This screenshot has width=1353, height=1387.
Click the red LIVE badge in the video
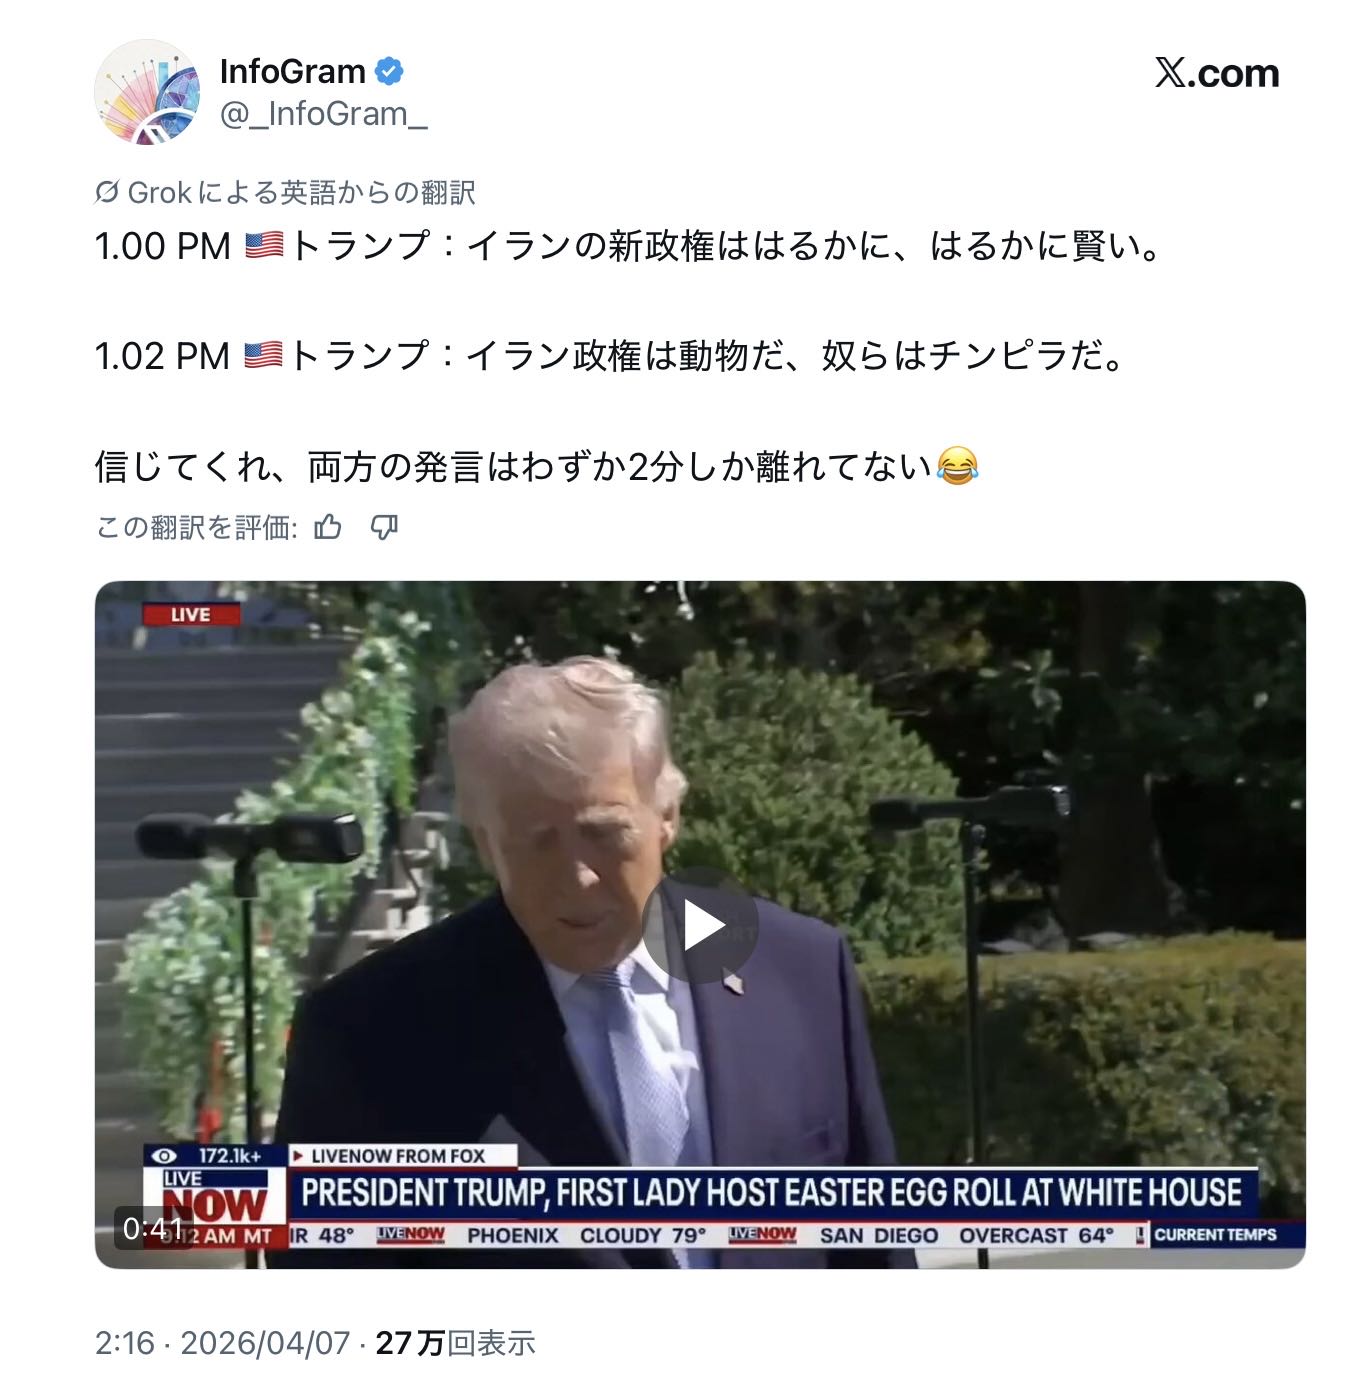point(191,614)
